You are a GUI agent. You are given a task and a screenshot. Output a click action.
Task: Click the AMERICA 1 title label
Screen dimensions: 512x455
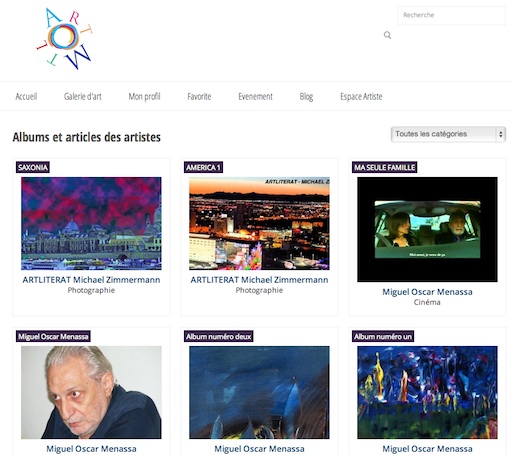coord(203,167)
